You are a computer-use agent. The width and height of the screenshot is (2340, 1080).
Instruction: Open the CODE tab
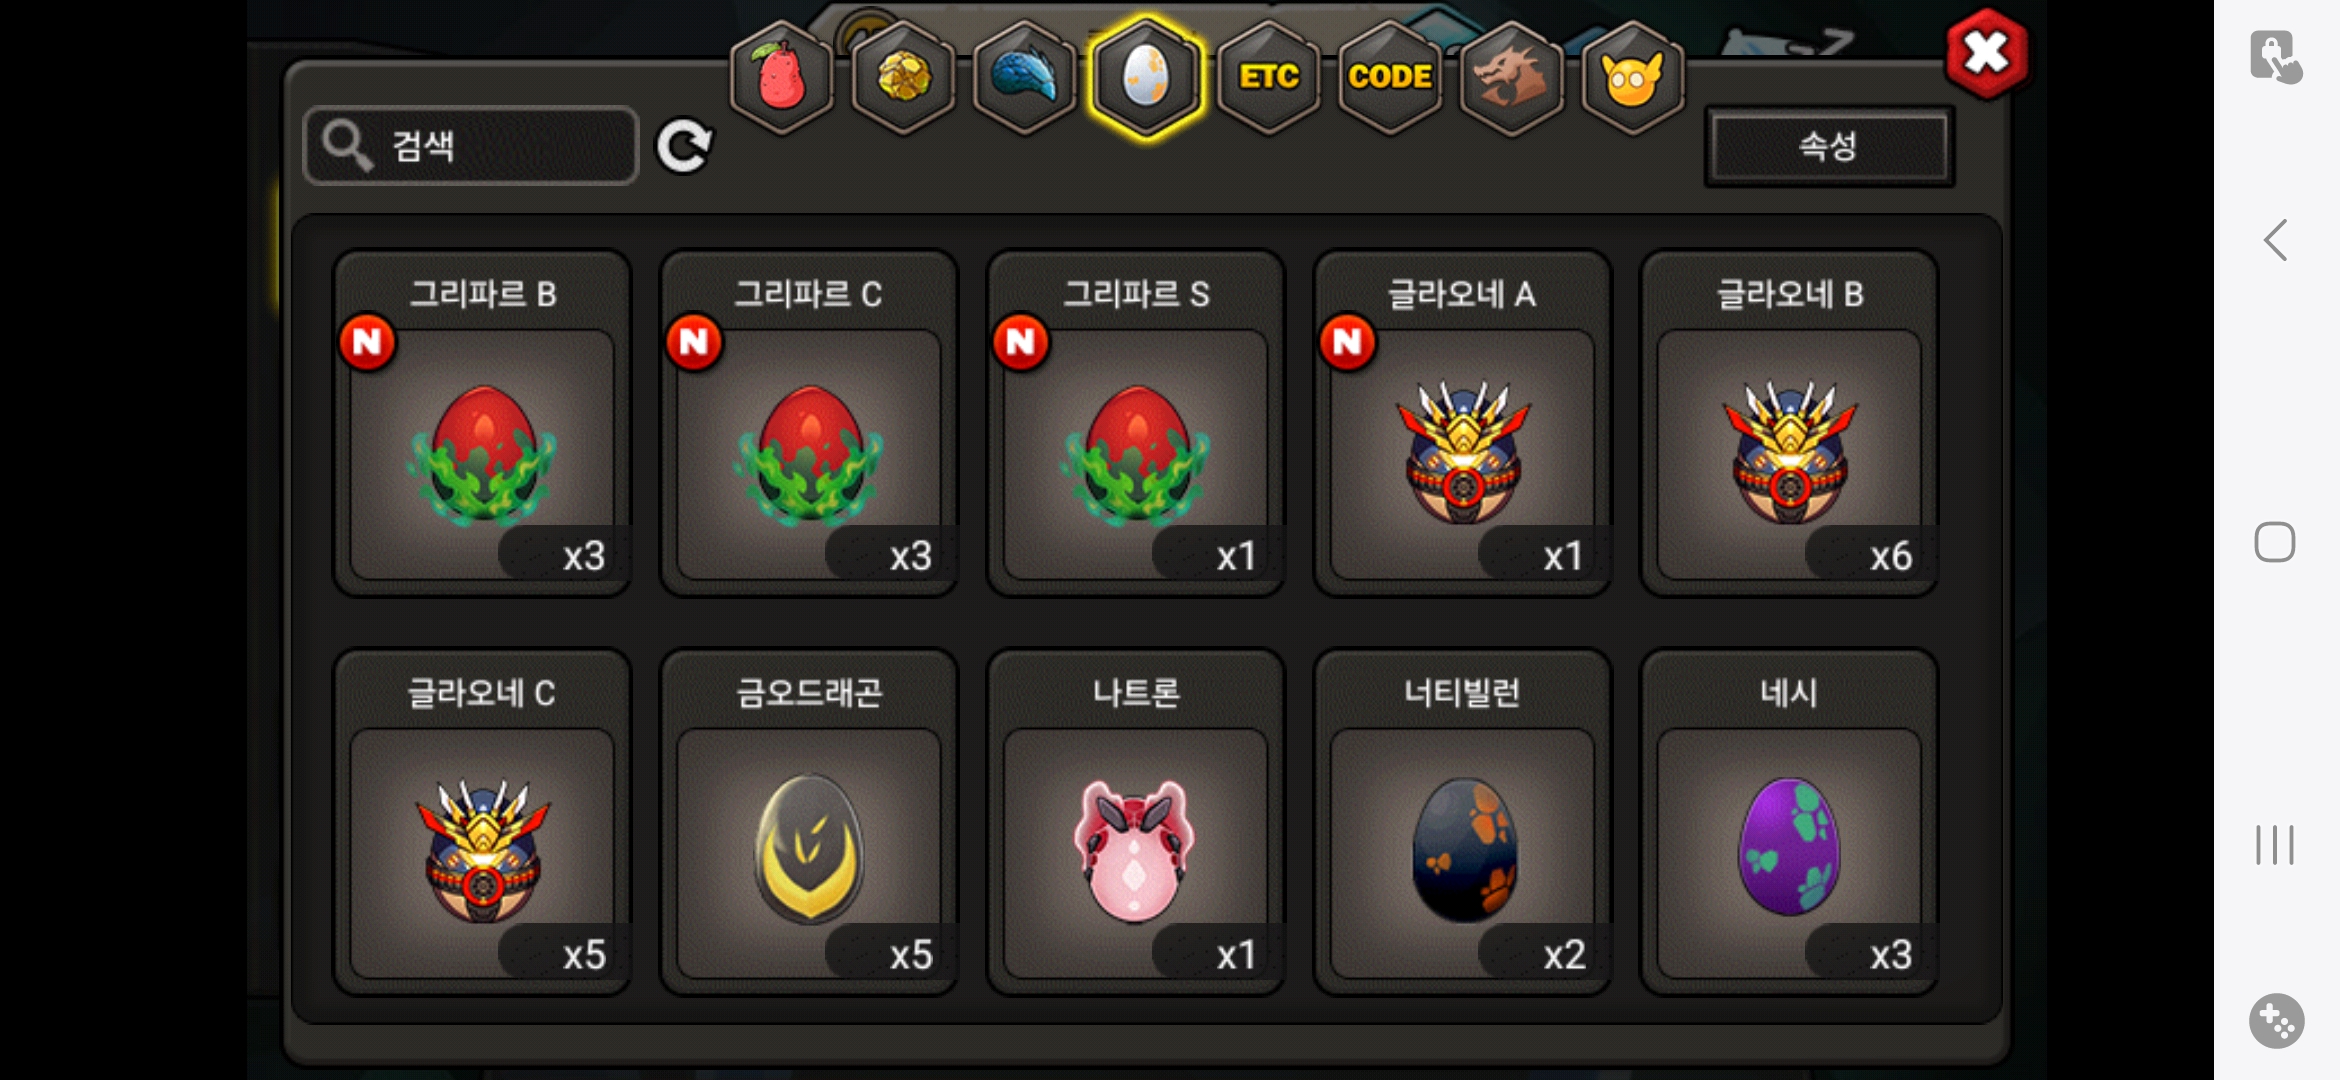pos(1390,77)
